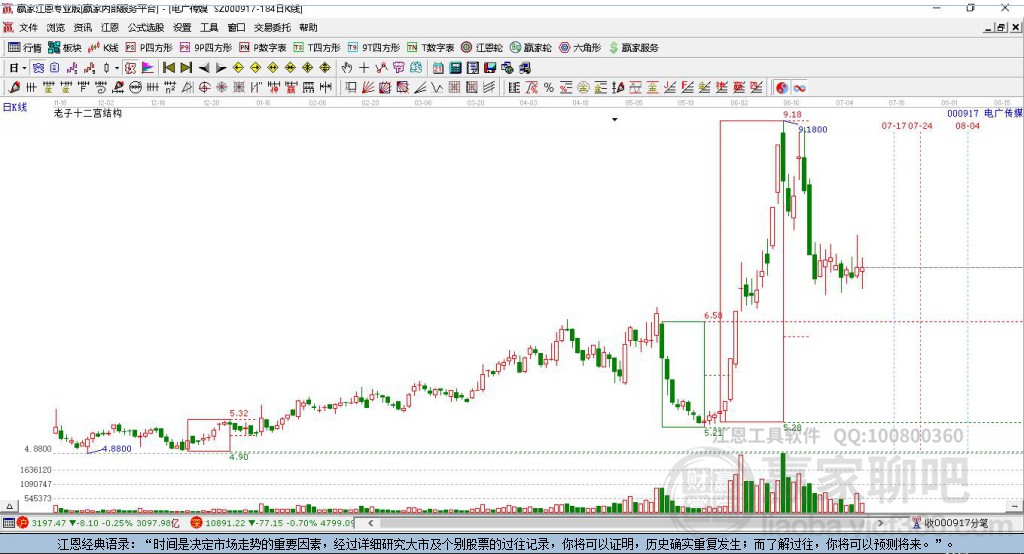Click the 赢家服务 service button
Screen dimensions: 1024x554
click(633, 48)
